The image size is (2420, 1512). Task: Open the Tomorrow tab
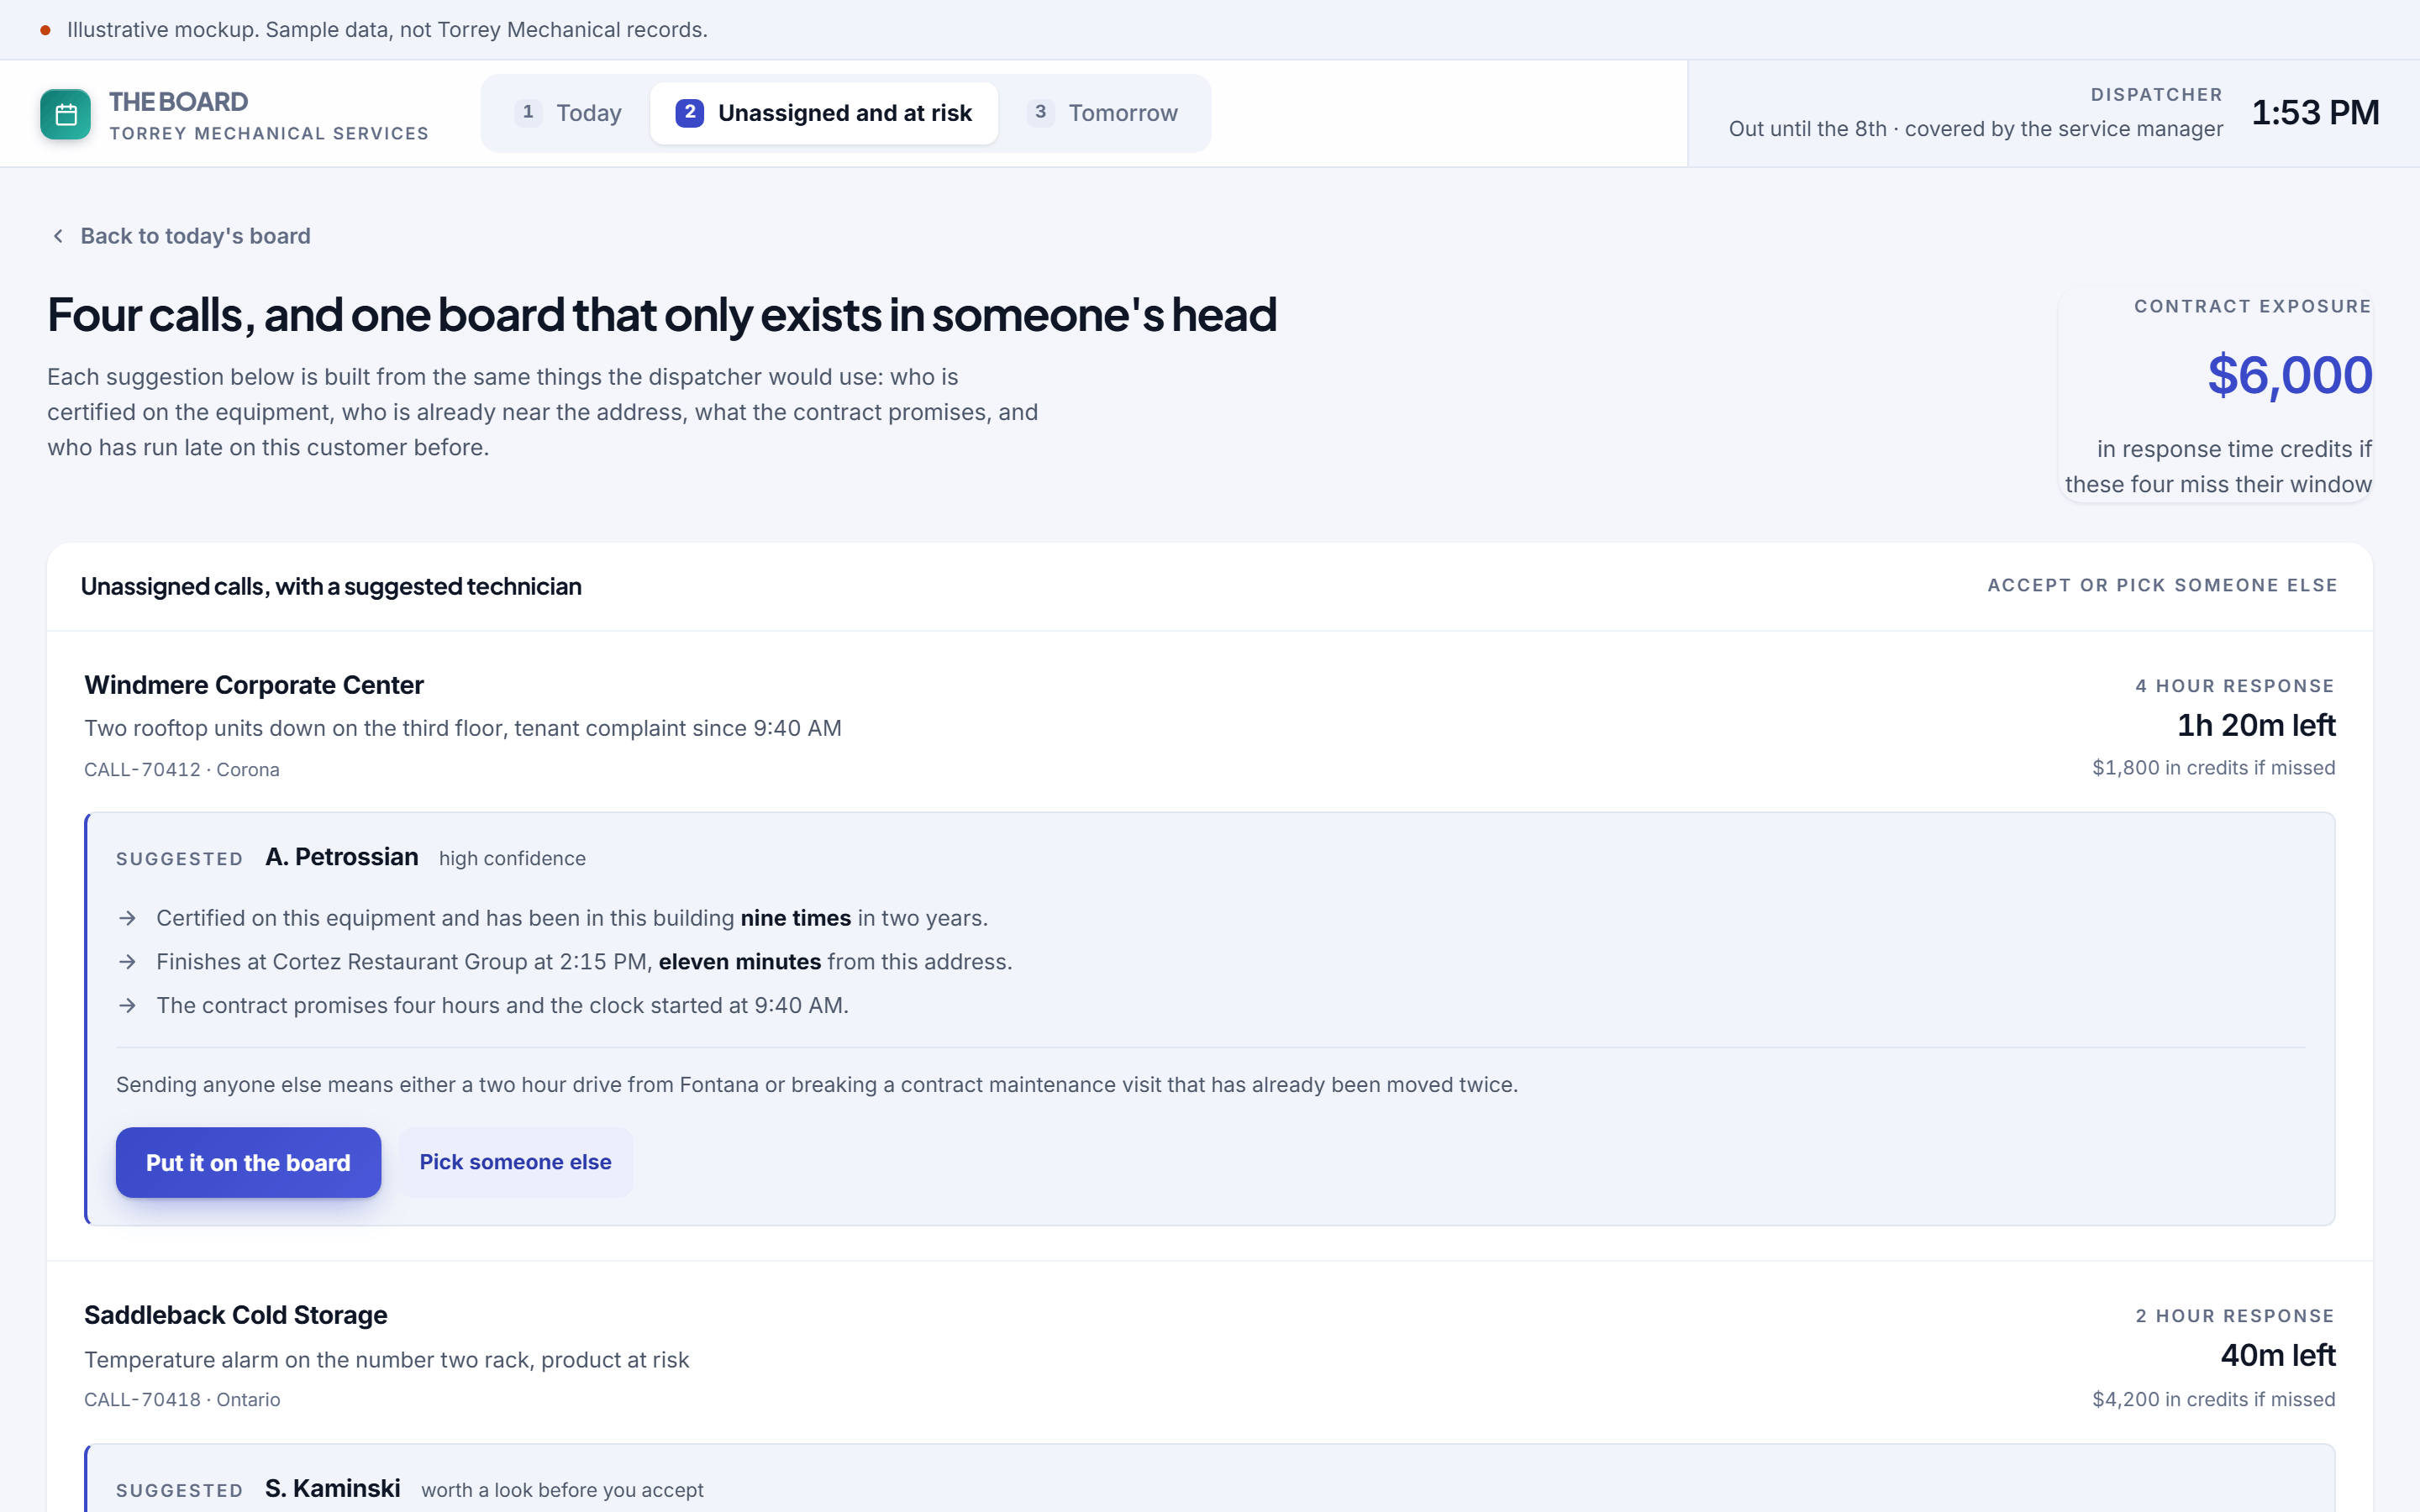pyautogui.click(x=1102, y=113)
